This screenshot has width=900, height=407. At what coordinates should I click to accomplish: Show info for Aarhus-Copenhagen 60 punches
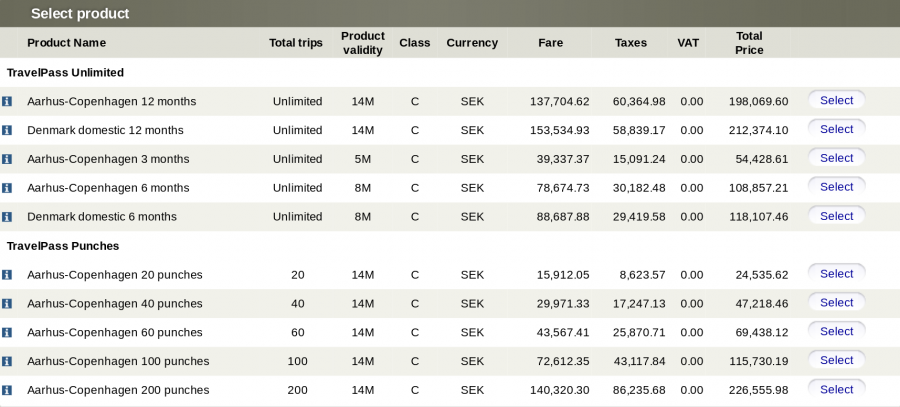pyautogui.click(x=7, y=333)
